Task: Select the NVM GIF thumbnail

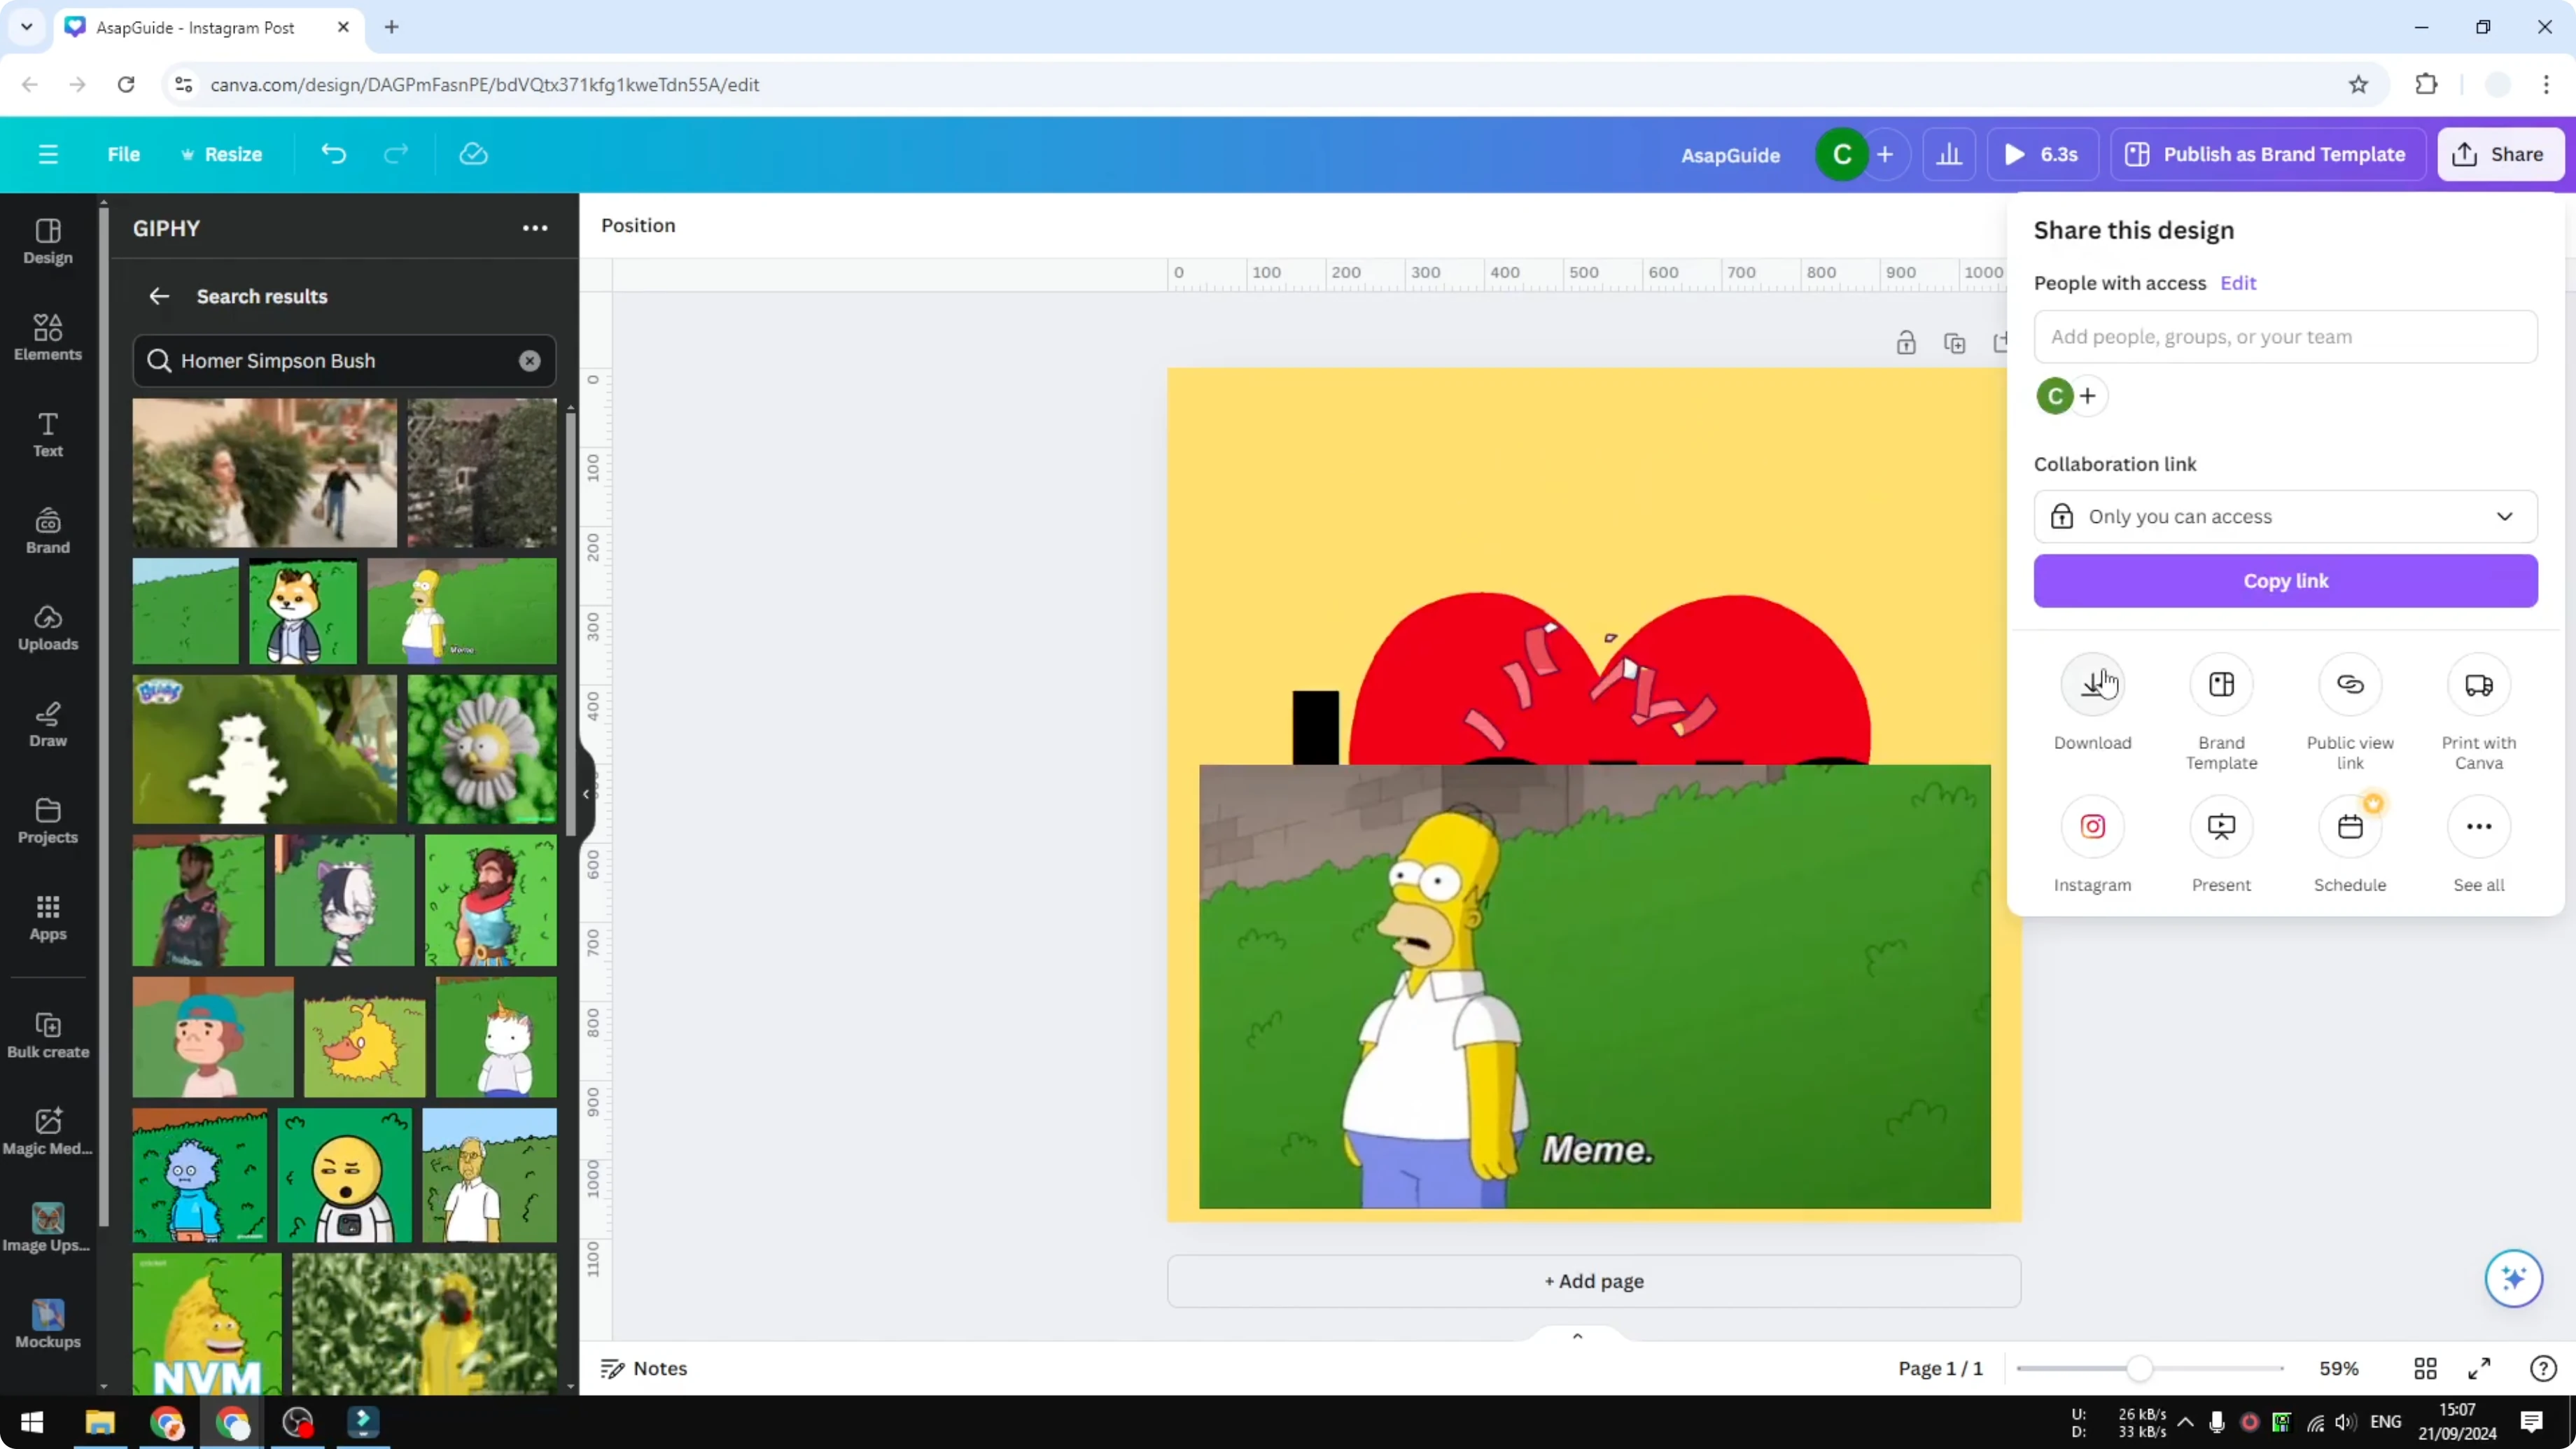Action: 207,1323
